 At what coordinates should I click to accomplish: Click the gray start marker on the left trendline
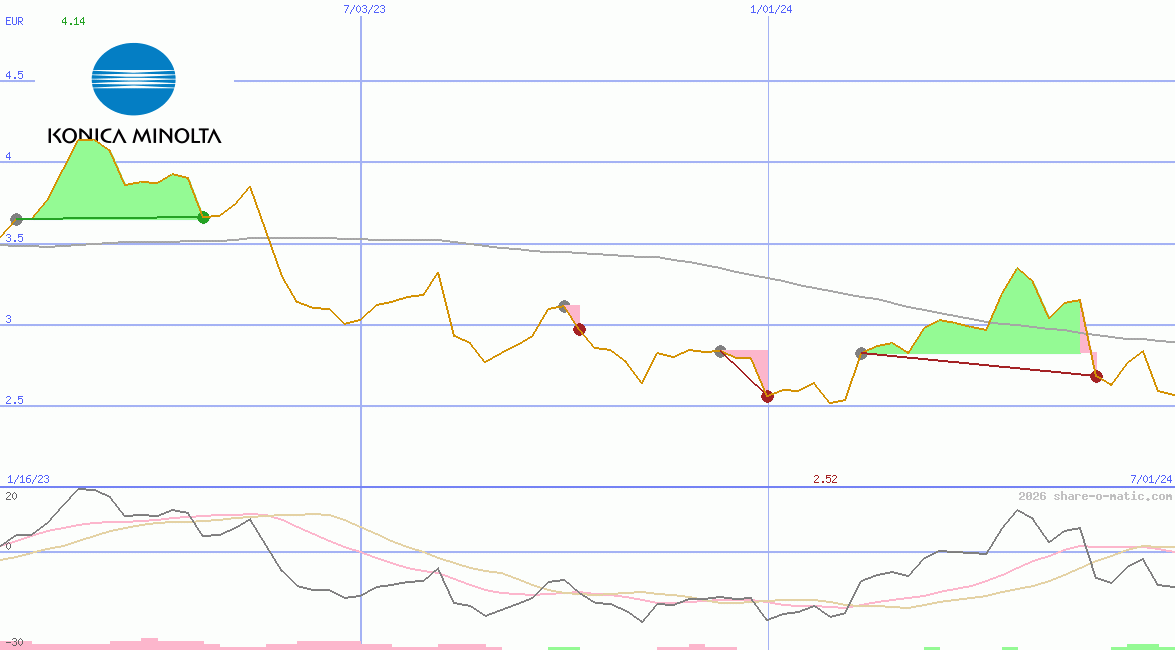tap(16, 218)
